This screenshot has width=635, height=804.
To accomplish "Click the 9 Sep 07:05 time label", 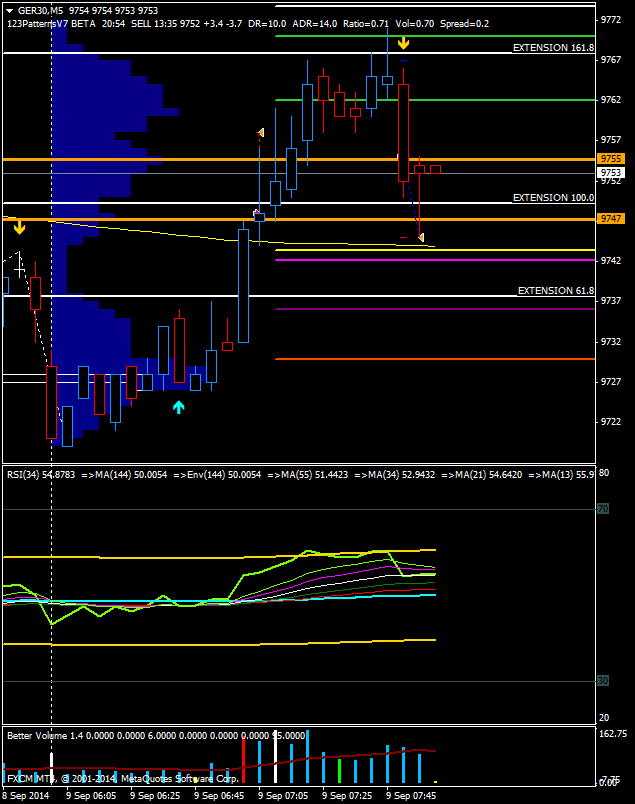I will click(x=284, y=796).
